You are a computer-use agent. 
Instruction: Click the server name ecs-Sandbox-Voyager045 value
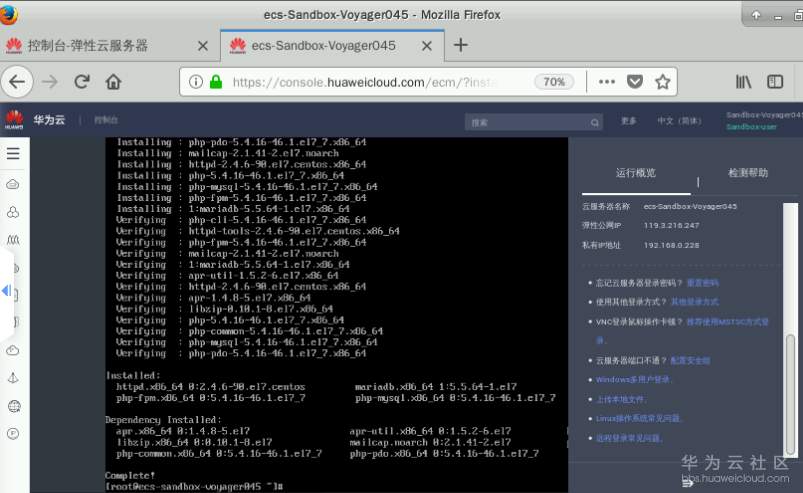point(690,206)
